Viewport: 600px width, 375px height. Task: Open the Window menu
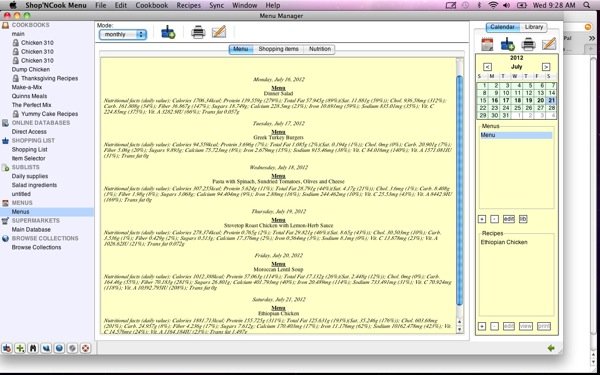pyautogui.click(x=245, y=5)
